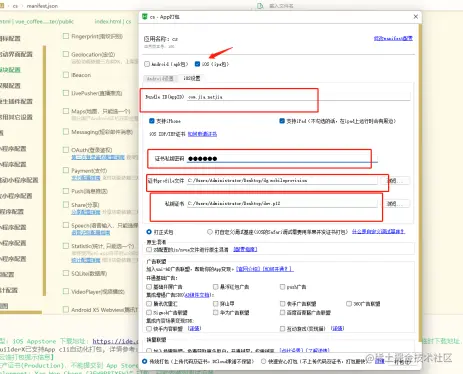Toggle the 支持iPhone checkbox
463x374 pixels.
(152, 121)
